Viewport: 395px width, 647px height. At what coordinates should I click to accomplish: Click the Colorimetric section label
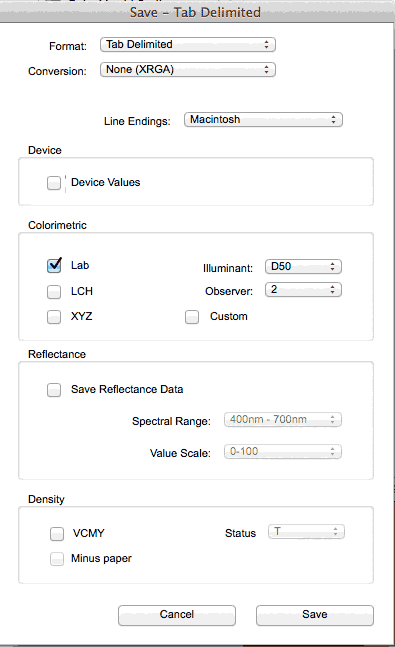(57, 225)
